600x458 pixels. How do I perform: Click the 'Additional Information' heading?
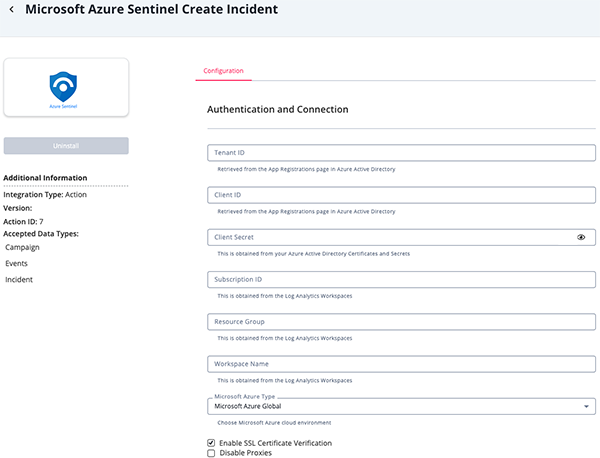click(45, 178)
